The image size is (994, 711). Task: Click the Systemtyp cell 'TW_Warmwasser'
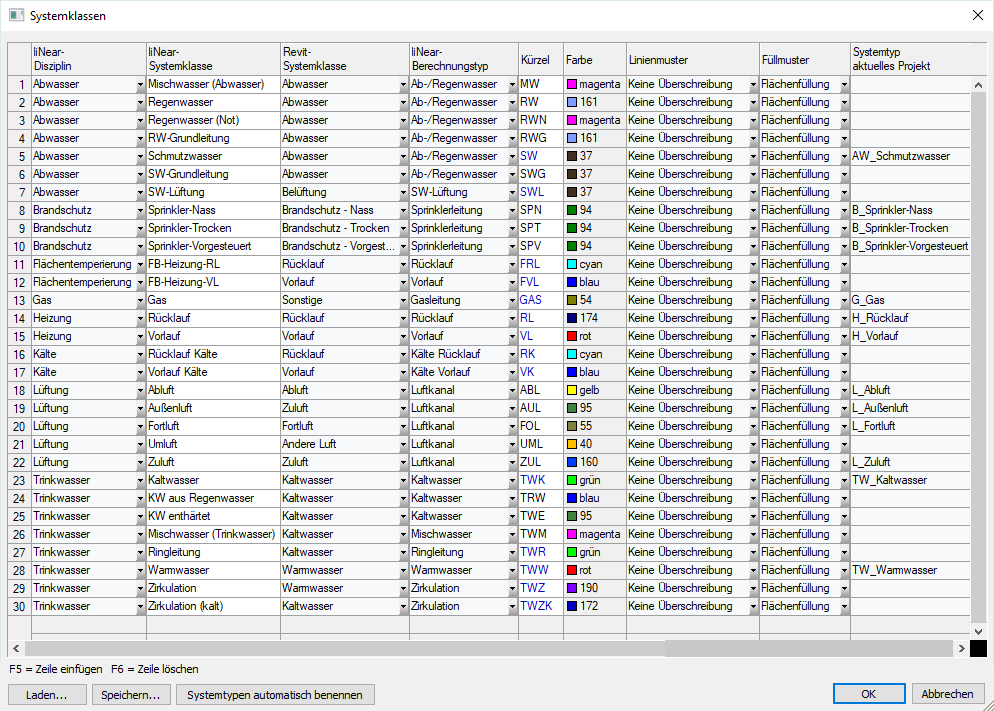pos(910,570)
